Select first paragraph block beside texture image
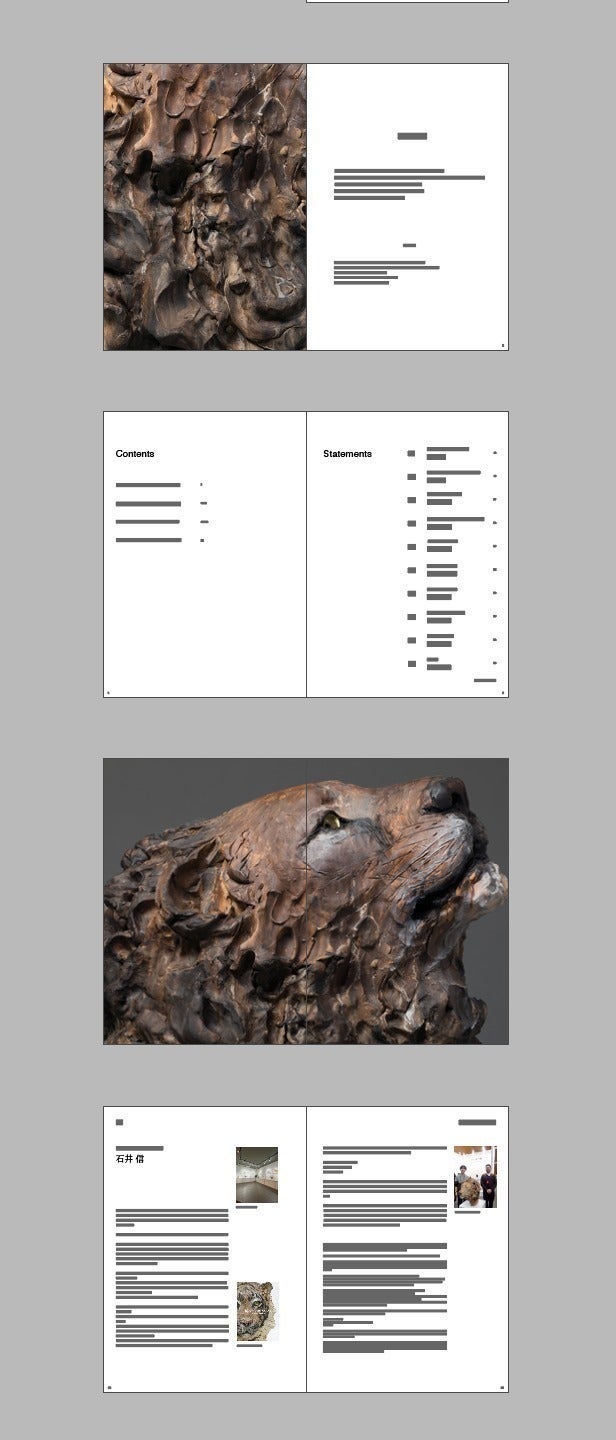 (408, 184)
